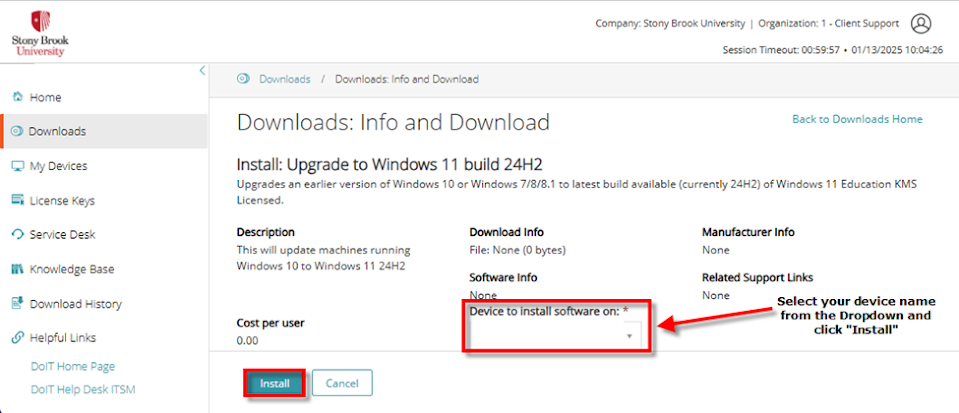
Task: Click the Home house icon
Action: pos(18,97)
